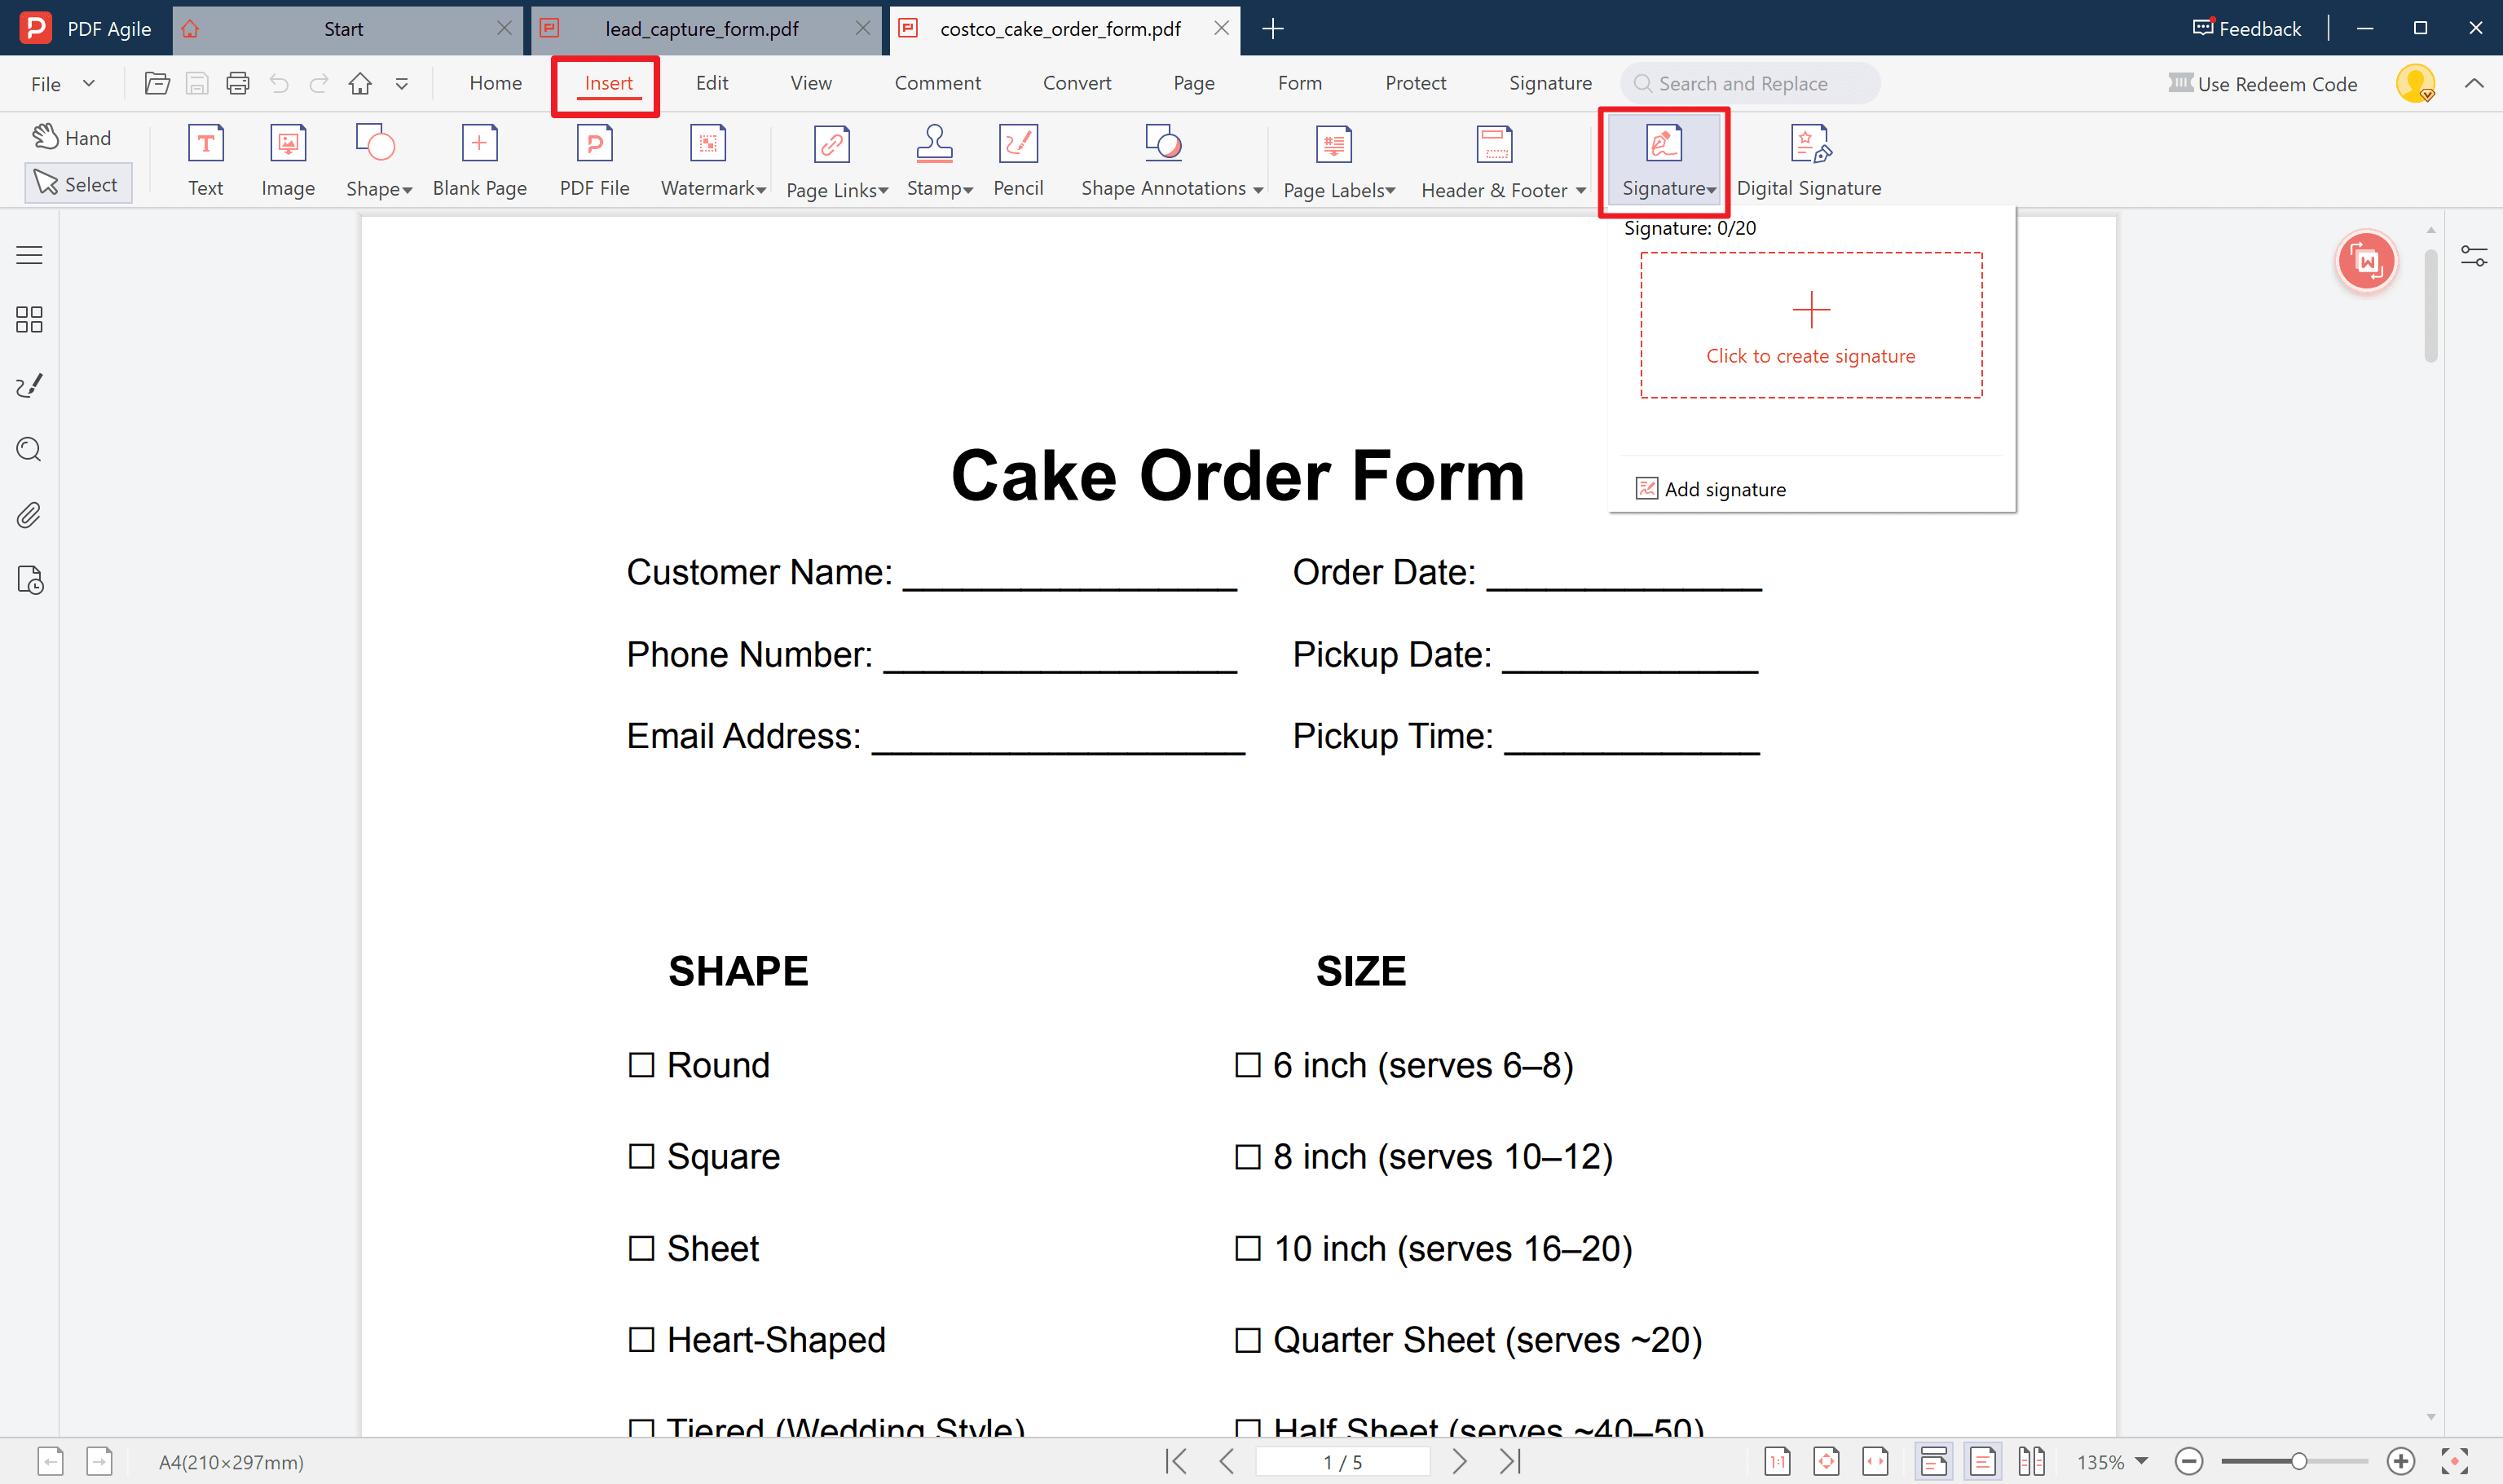Click the Click to create signature area
Screen dimensions: 2503x1484
pyautogui.click(x=1810, y=325)
